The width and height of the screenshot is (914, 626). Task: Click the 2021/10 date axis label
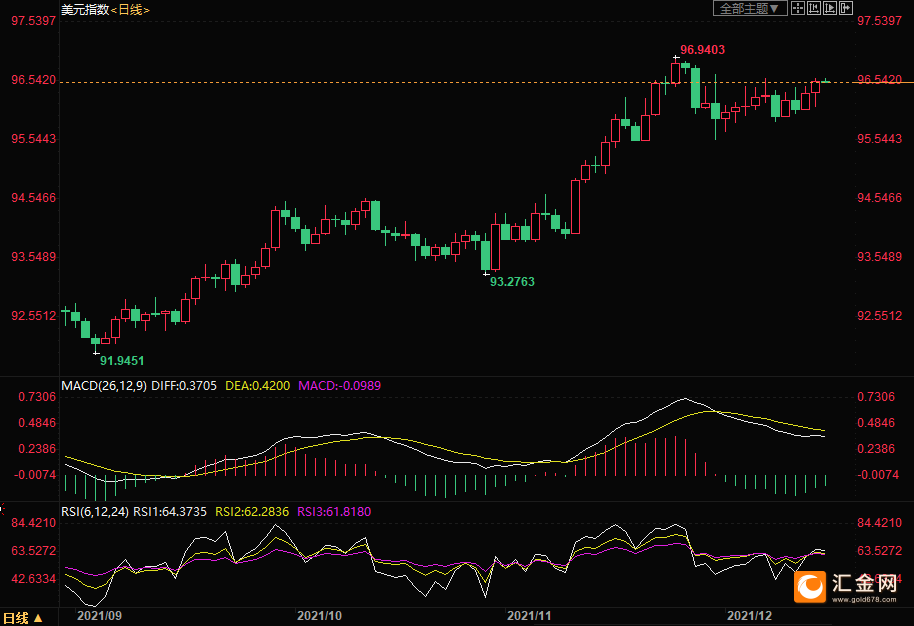(x=319, y=616)
